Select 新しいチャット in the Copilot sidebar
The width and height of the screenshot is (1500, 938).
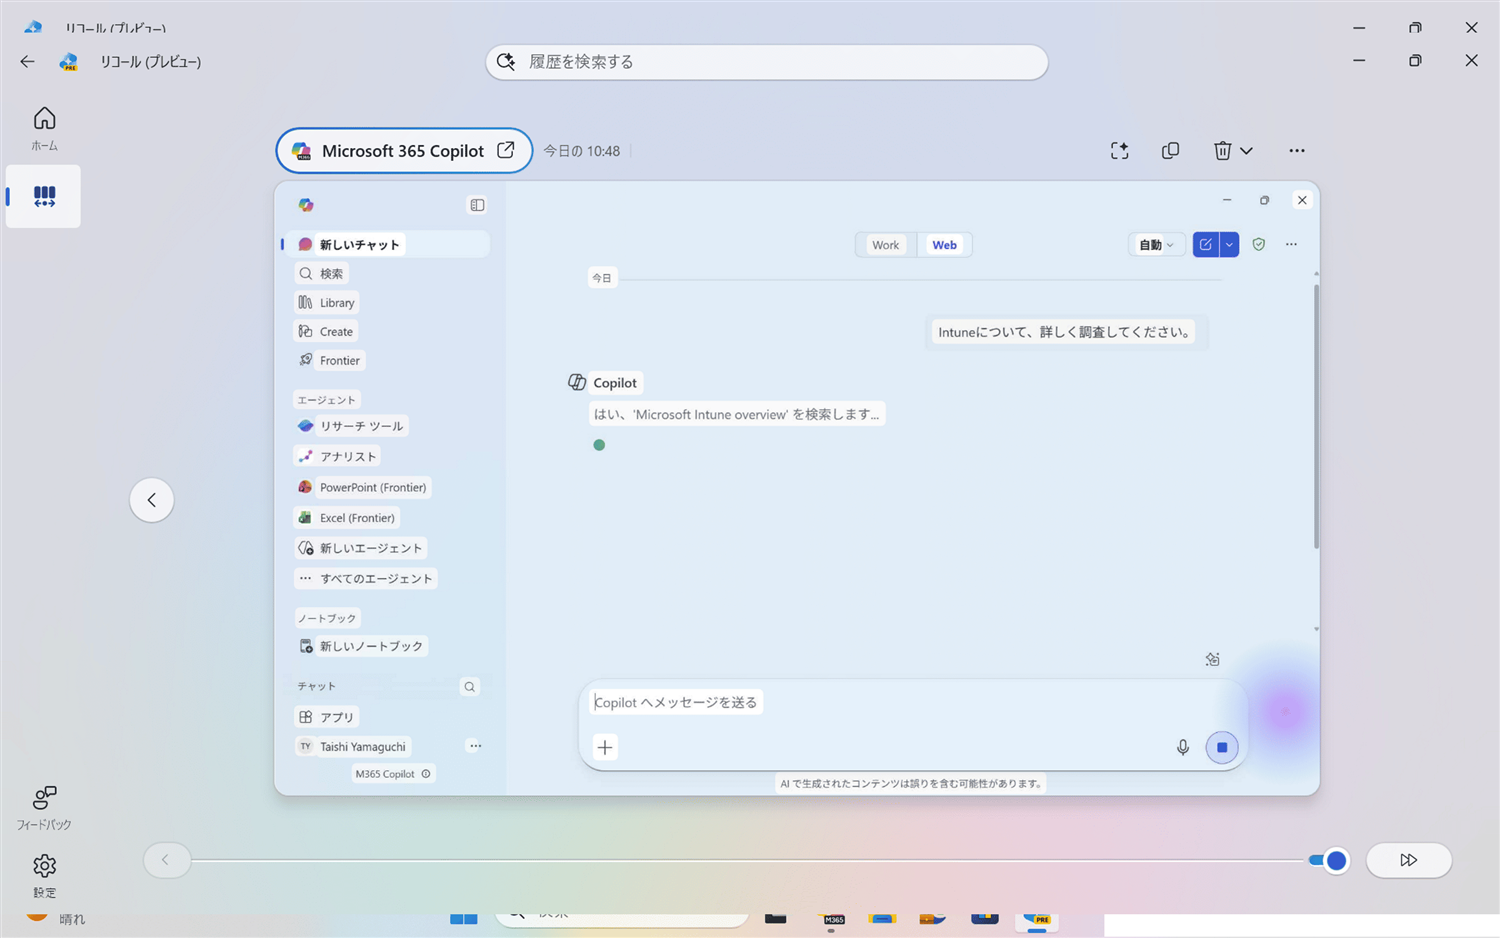(x=387, y=244)
